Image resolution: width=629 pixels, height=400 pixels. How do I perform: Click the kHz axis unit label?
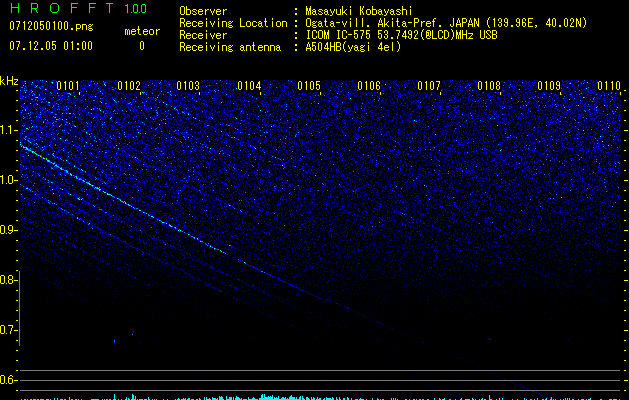click(9, 81)
